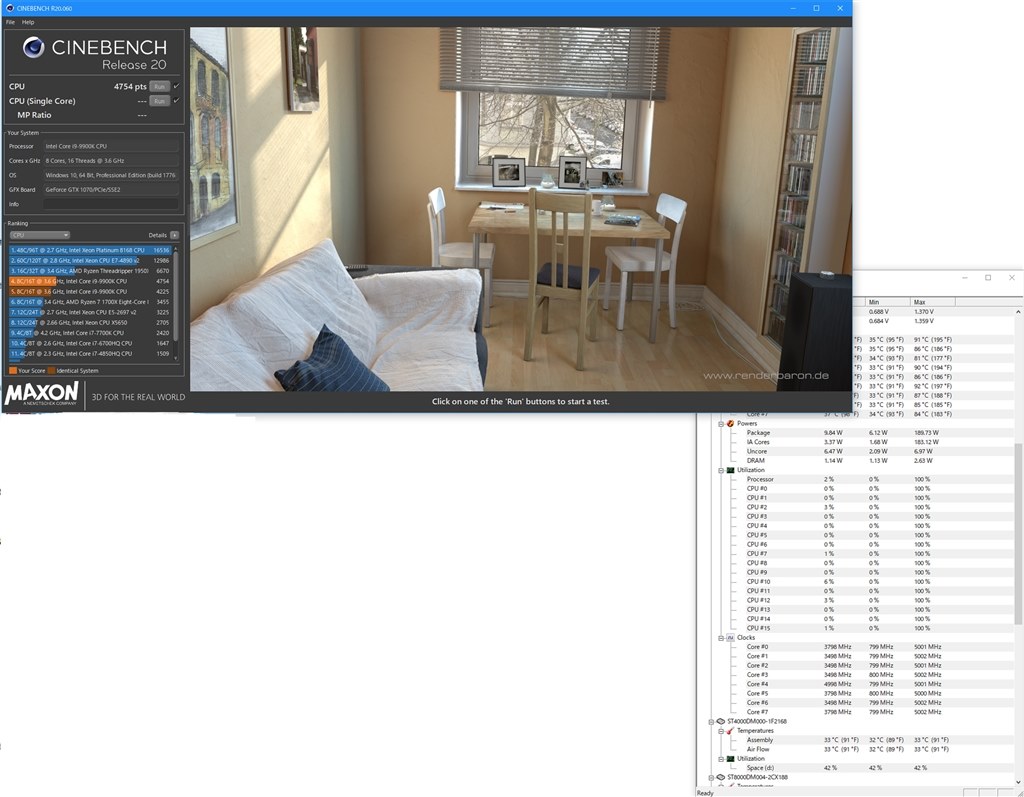Collapse the ST8000DM004-2CX188 drive node
Screen dimensions: 1024x797
pyautogui.click(x=711, y=777)
